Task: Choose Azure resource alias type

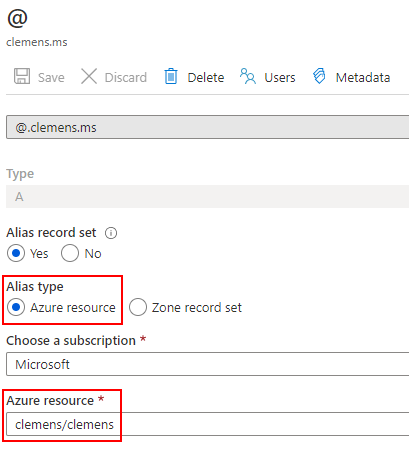Action: (16, 307)
